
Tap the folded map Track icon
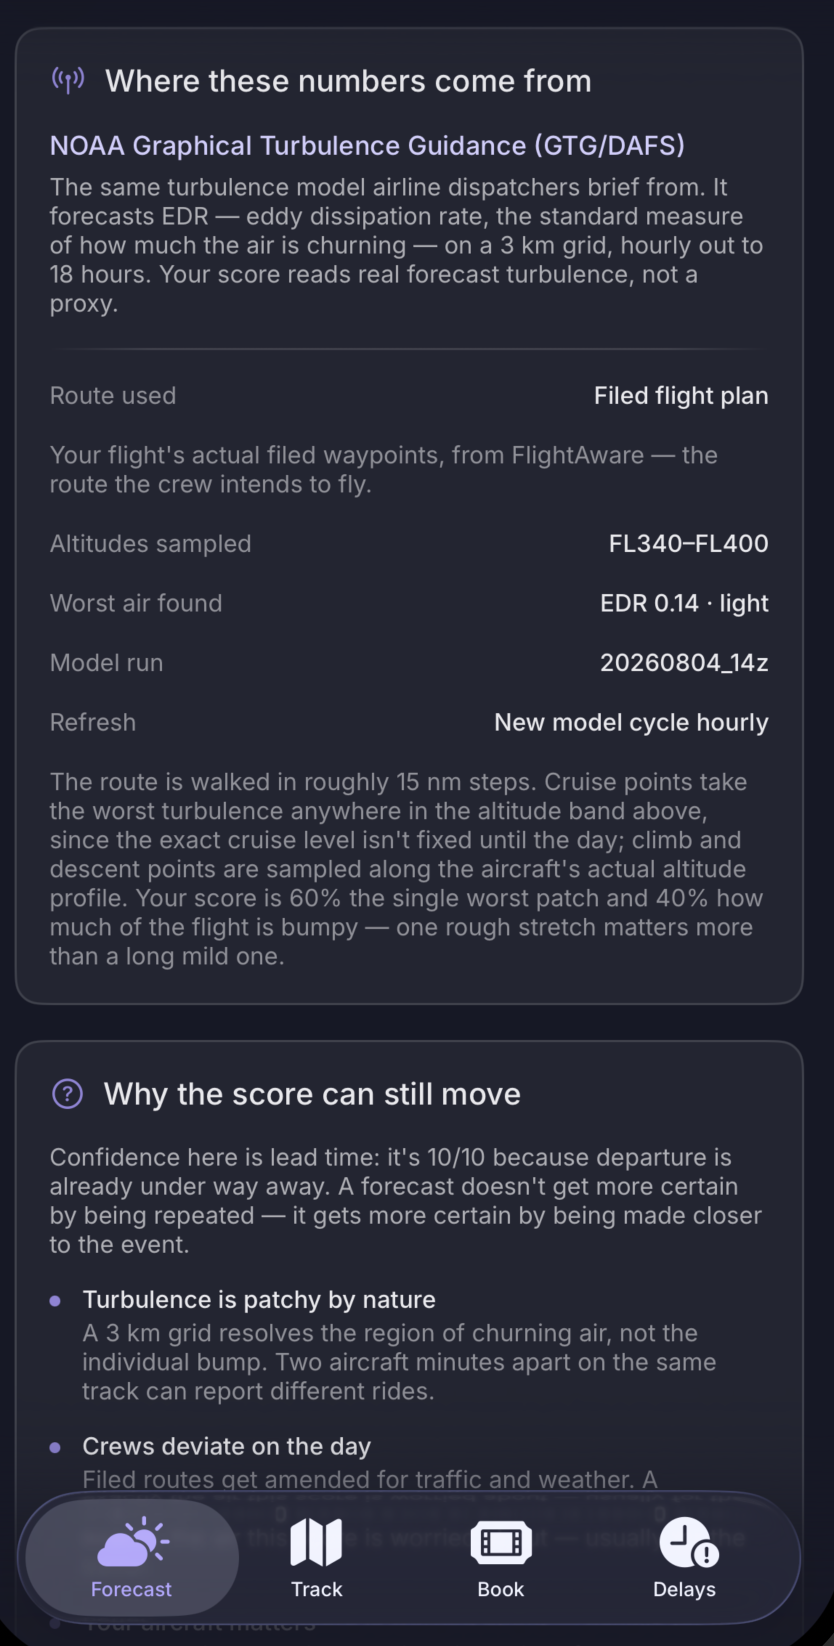pos(316,1542)
